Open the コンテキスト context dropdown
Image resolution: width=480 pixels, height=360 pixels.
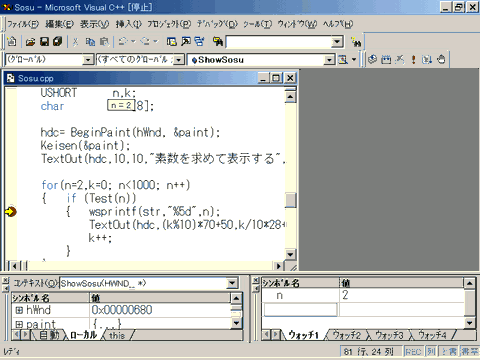click(232, 284)
